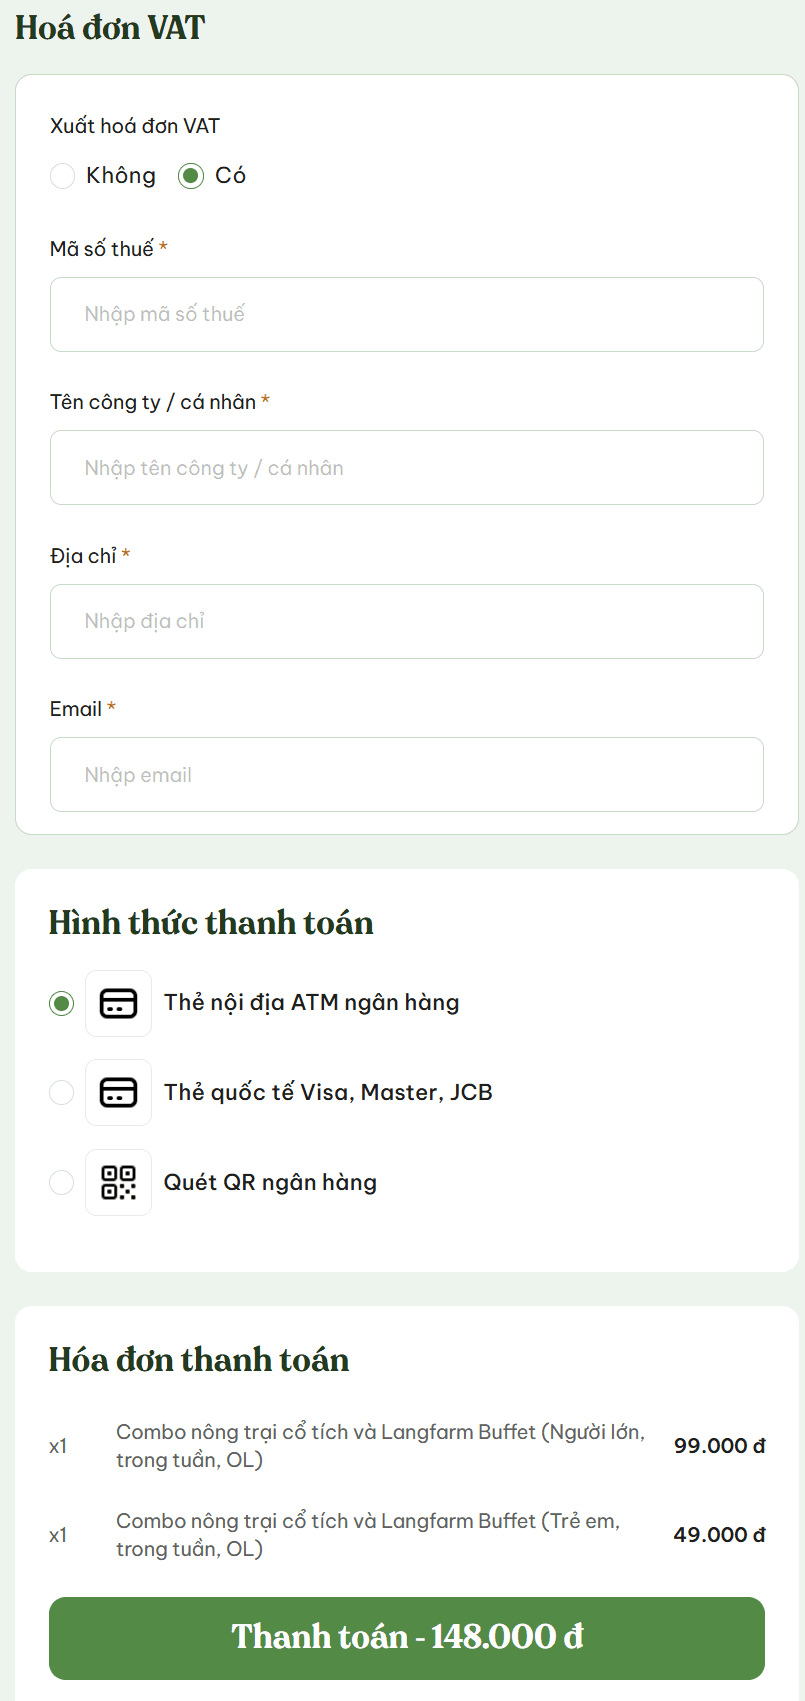Click the 'Thẻ quốc tế Visa, Master, JCB' label
805x1701 pixels.
coord(328,1092)
